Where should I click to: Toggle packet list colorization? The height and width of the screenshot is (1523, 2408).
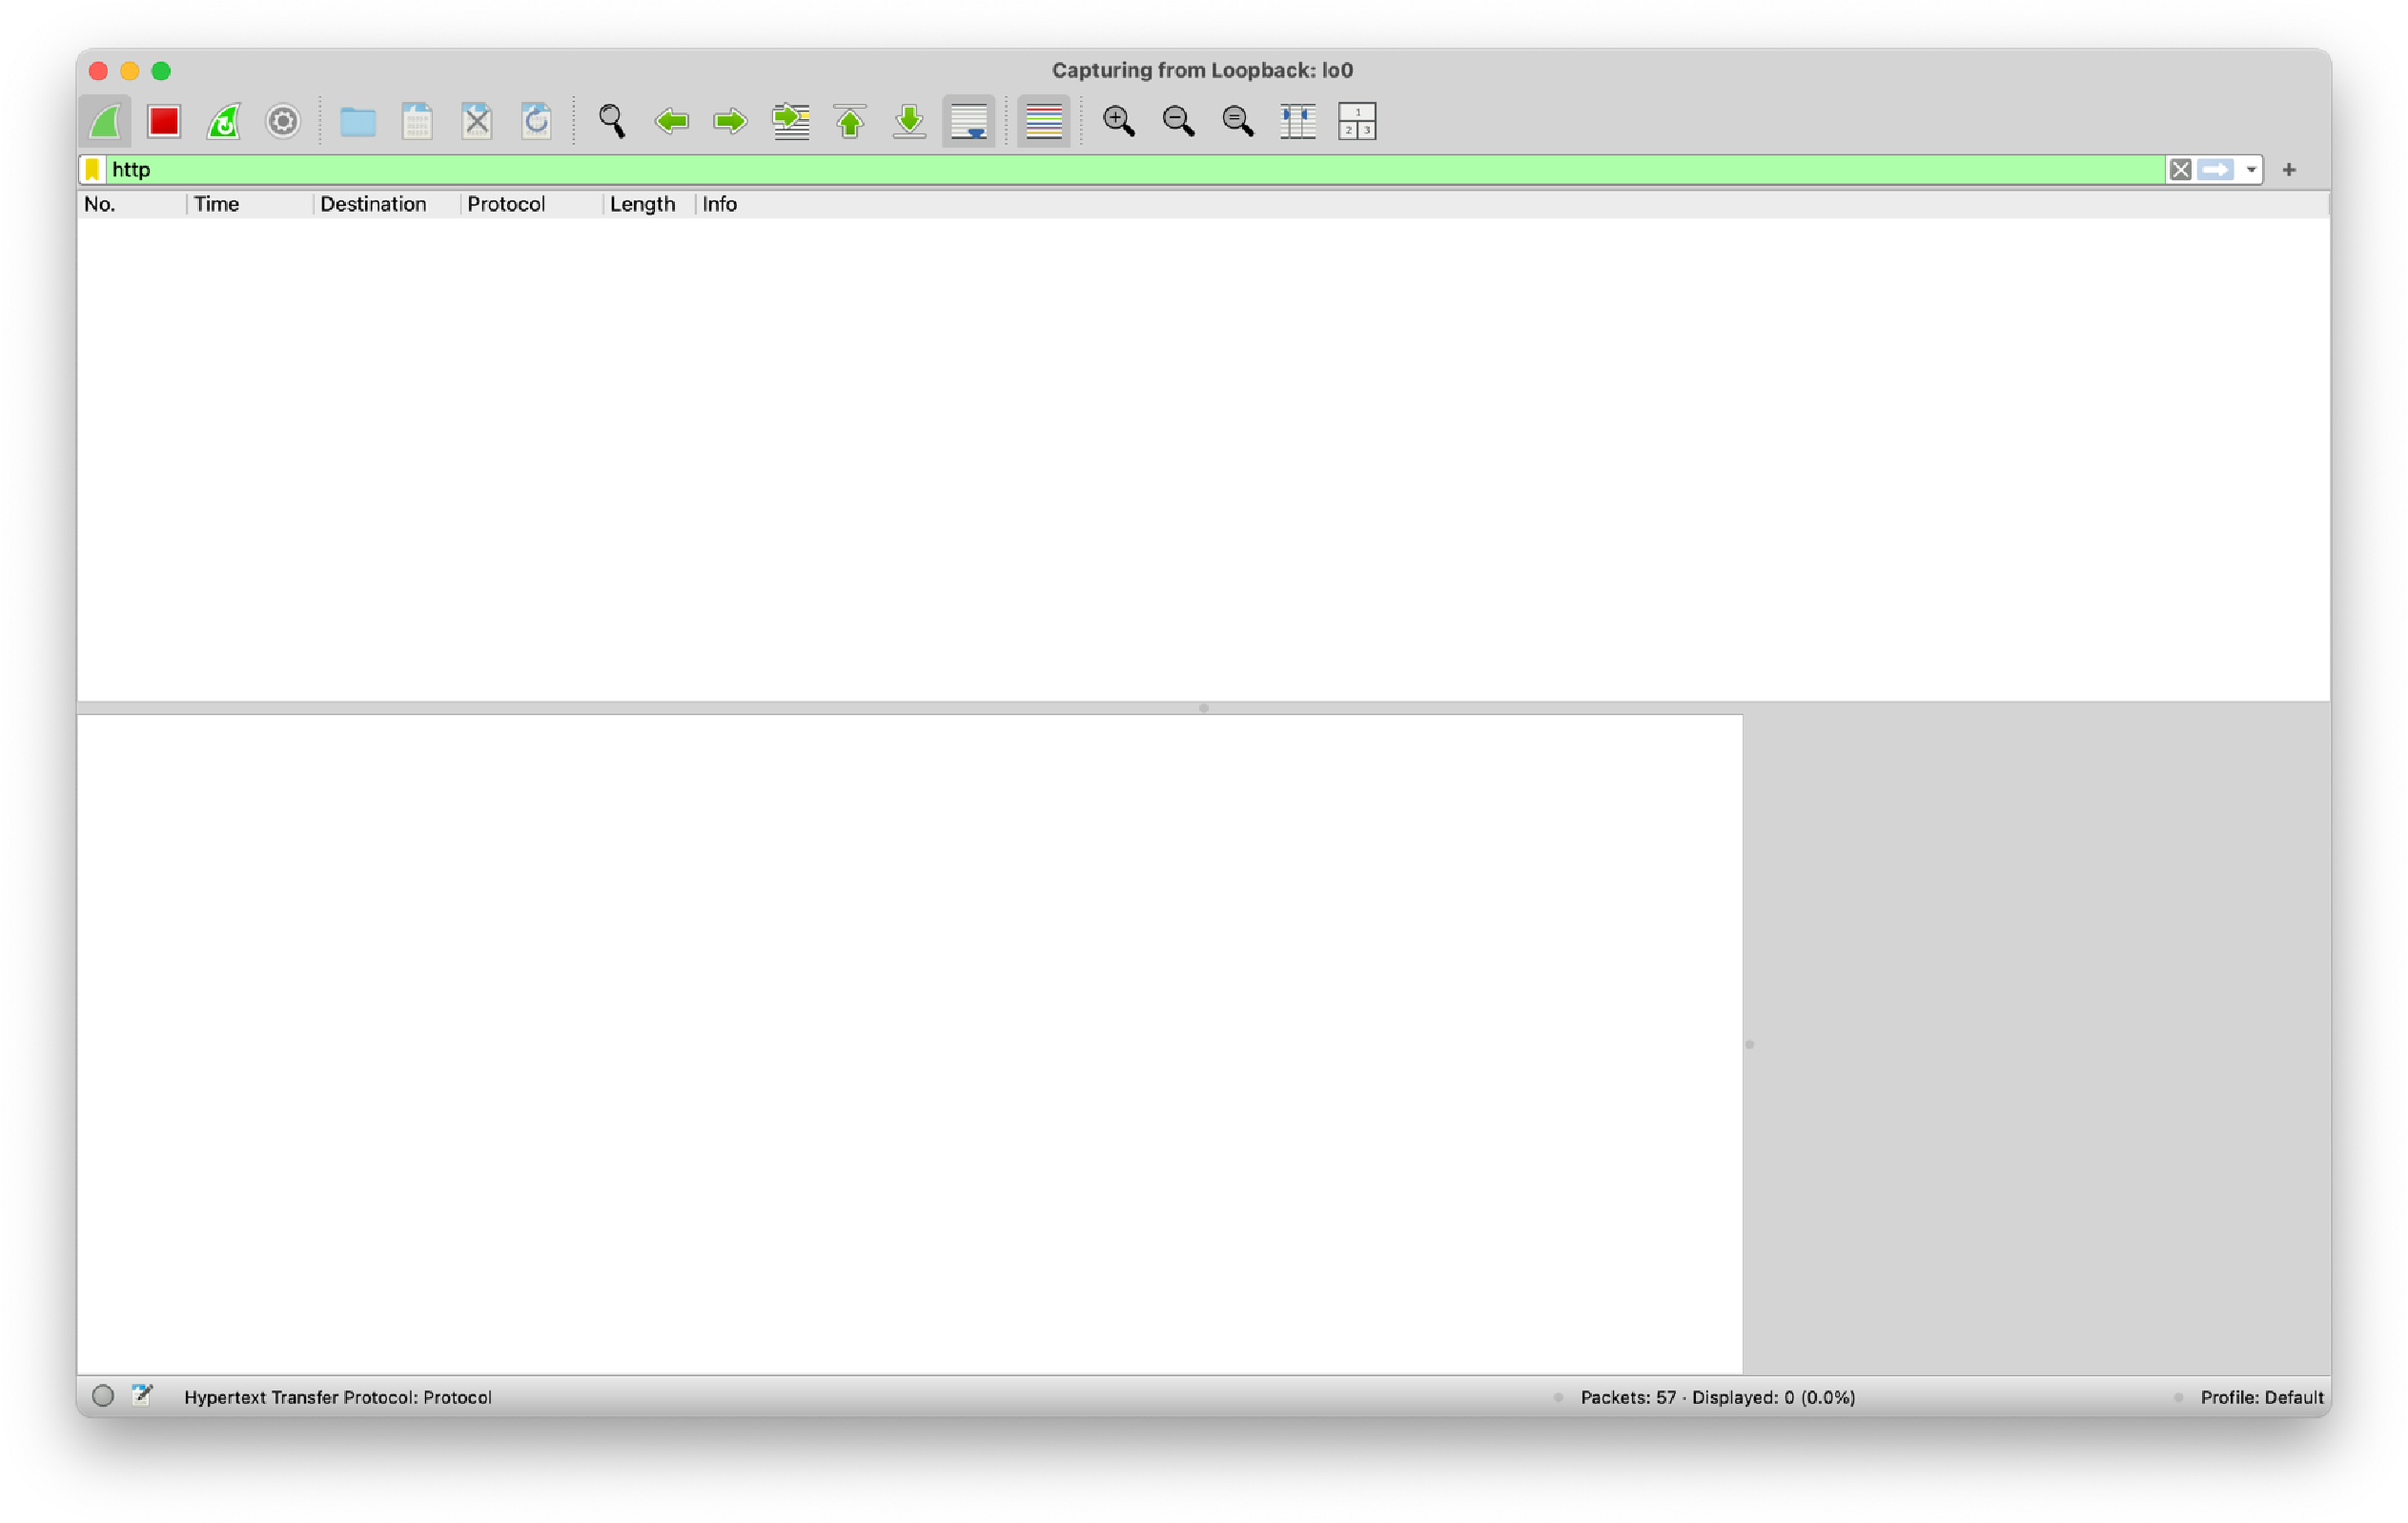point(1043,121)
